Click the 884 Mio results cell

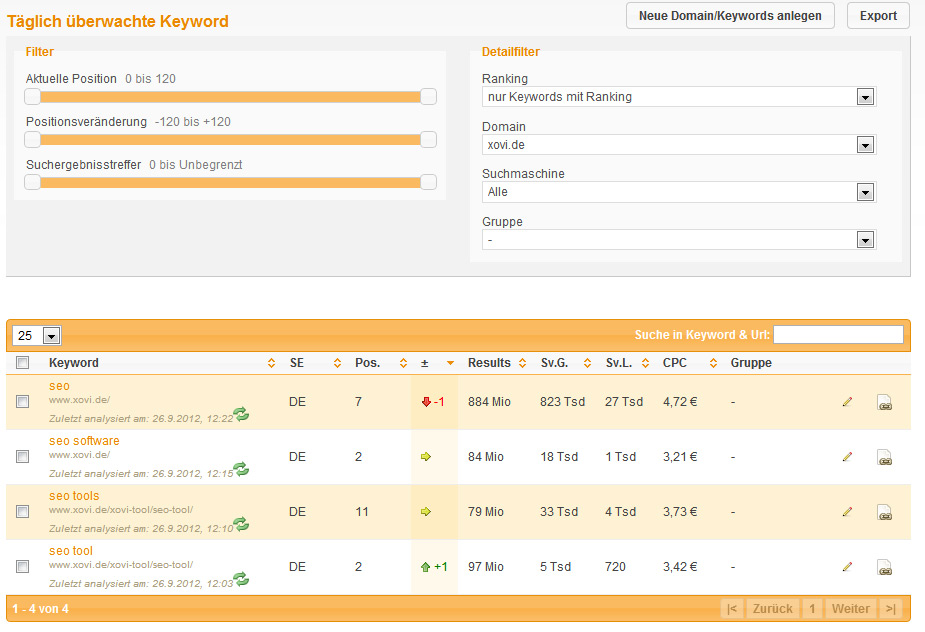pyautogui.click(x=489, y=402)
